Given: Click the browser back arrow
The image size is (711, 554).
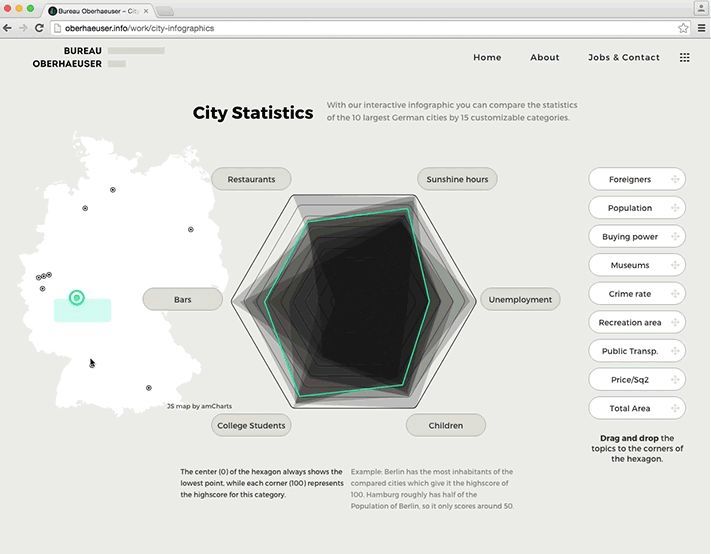Looking at the screenshot, I should point(7,28).
